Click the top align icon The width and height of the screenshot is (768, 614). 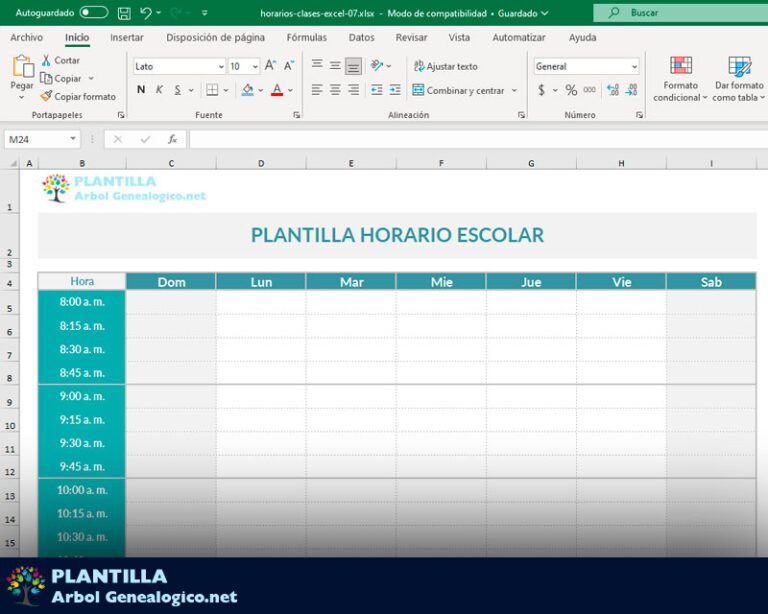[x=317, y=65]
